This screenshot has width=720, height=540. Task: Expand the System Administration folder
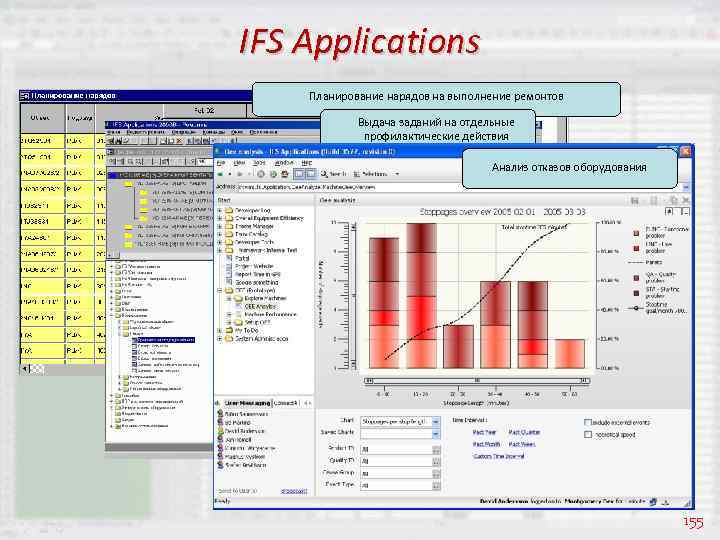[219, 339]
